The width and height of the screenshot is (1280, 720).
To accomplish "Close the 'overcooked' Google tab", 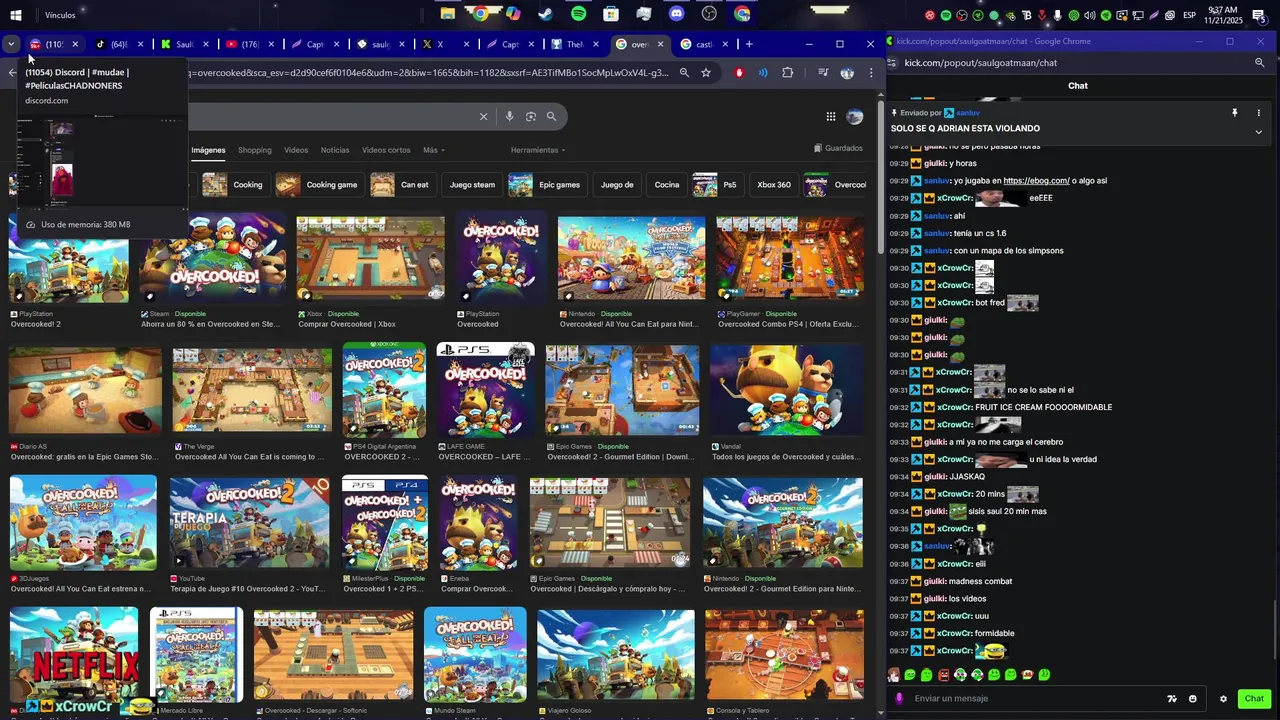I will click(x=660, y=44).
